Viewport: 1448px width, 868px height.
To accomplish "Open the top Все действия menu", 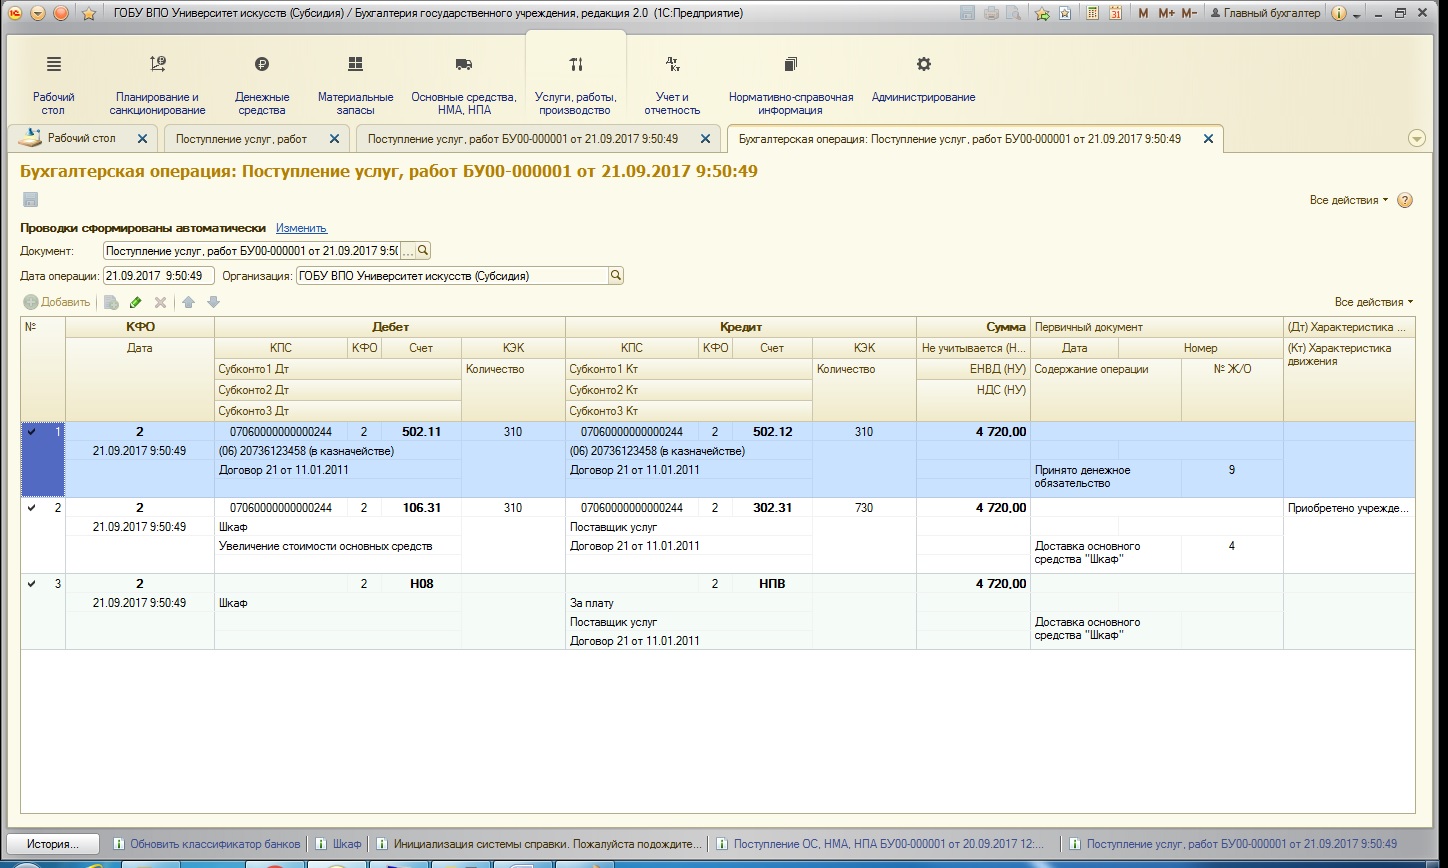I will (x=1349, y=200).
